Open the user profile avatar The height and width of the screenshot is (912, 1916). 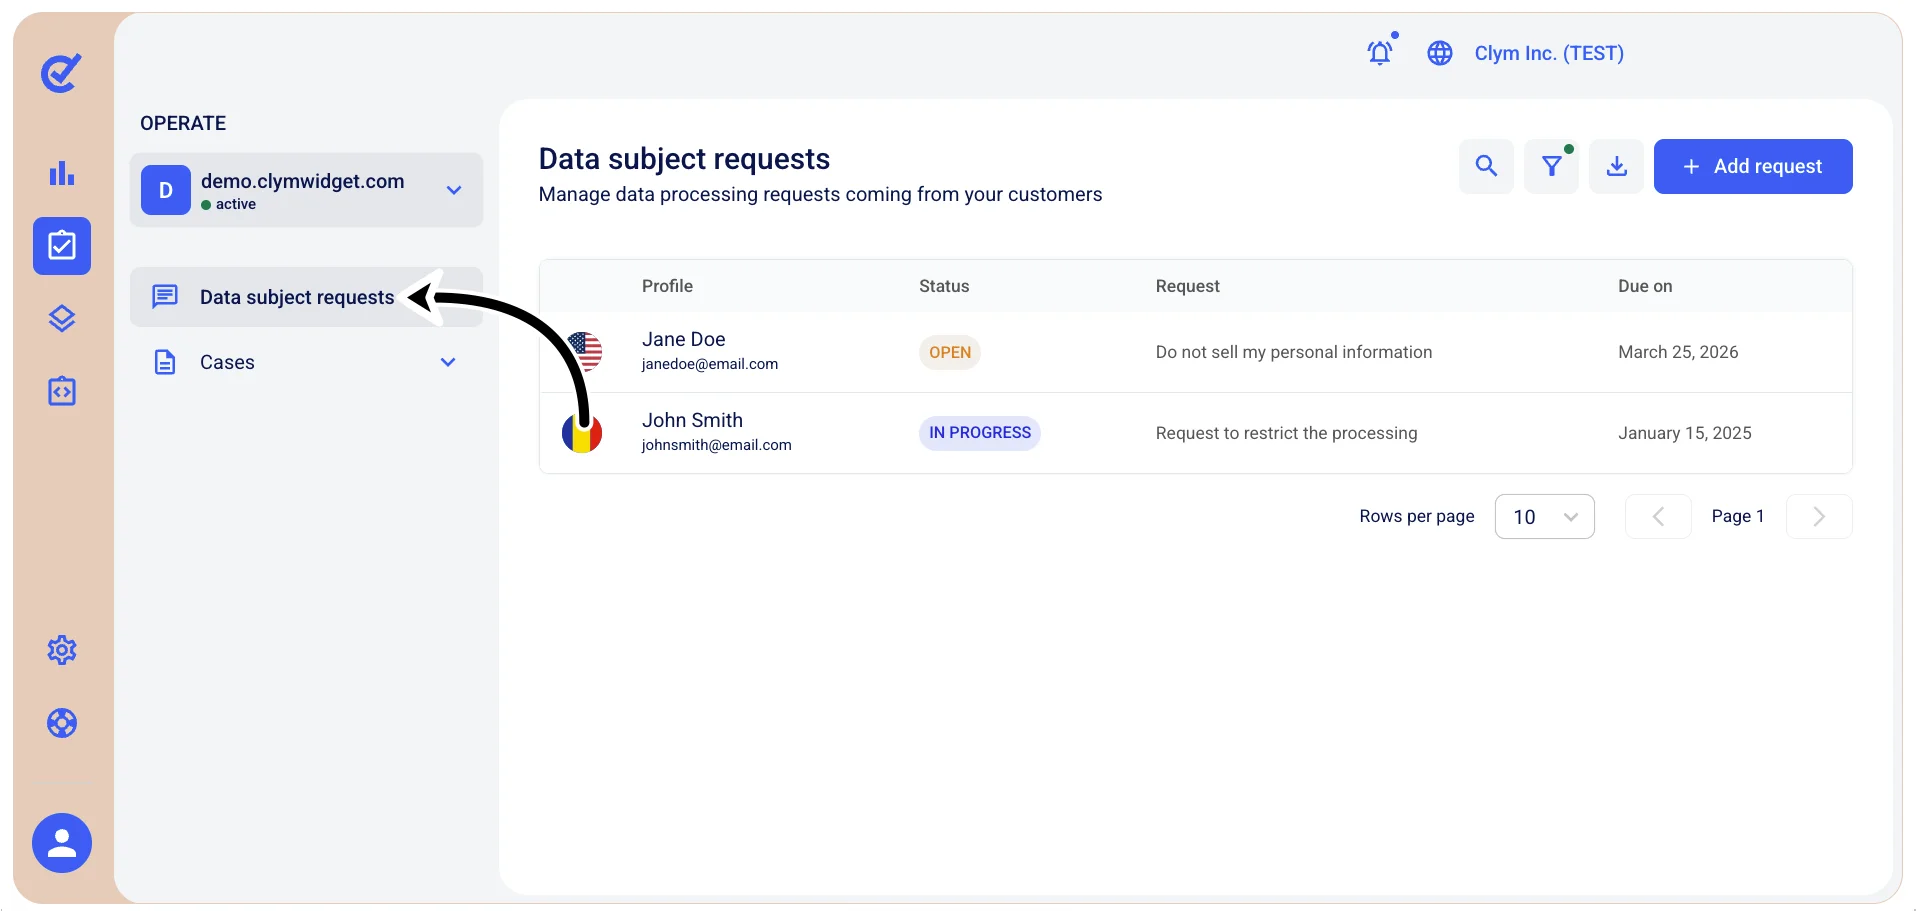click(x=62, y=843)
